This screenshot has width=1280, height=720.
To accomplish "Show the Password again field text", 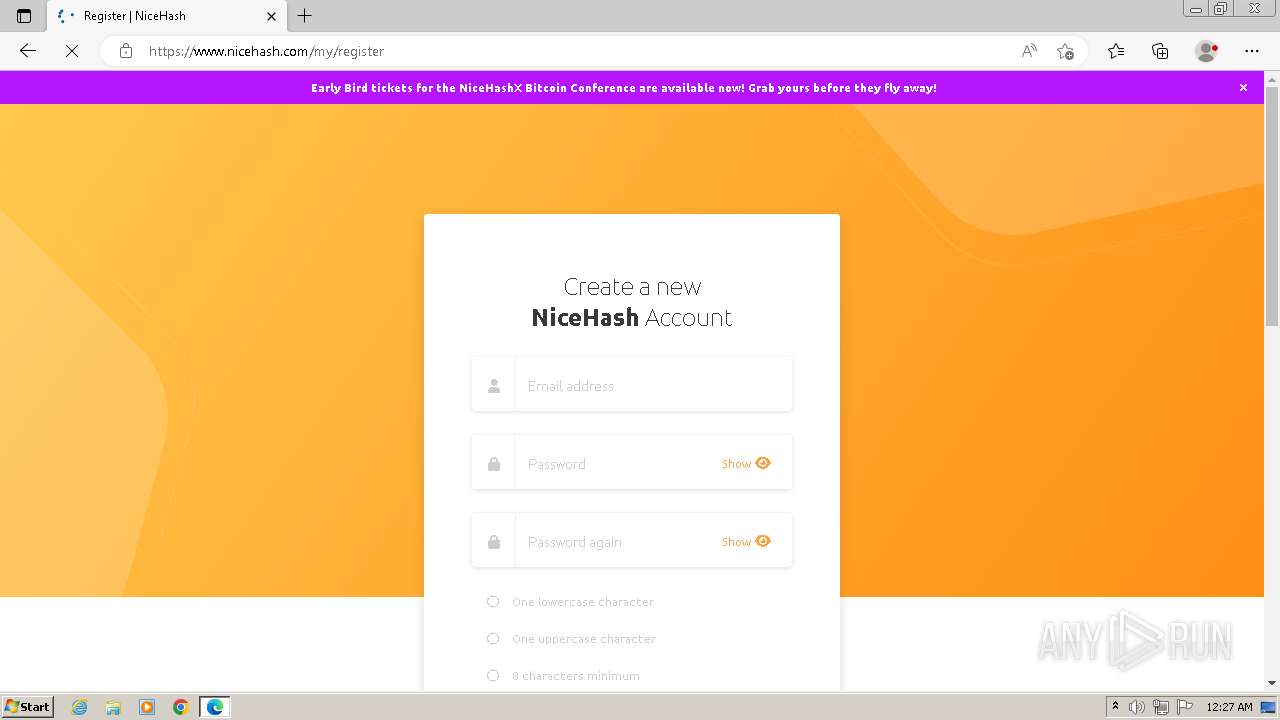I will pos(746,541).
